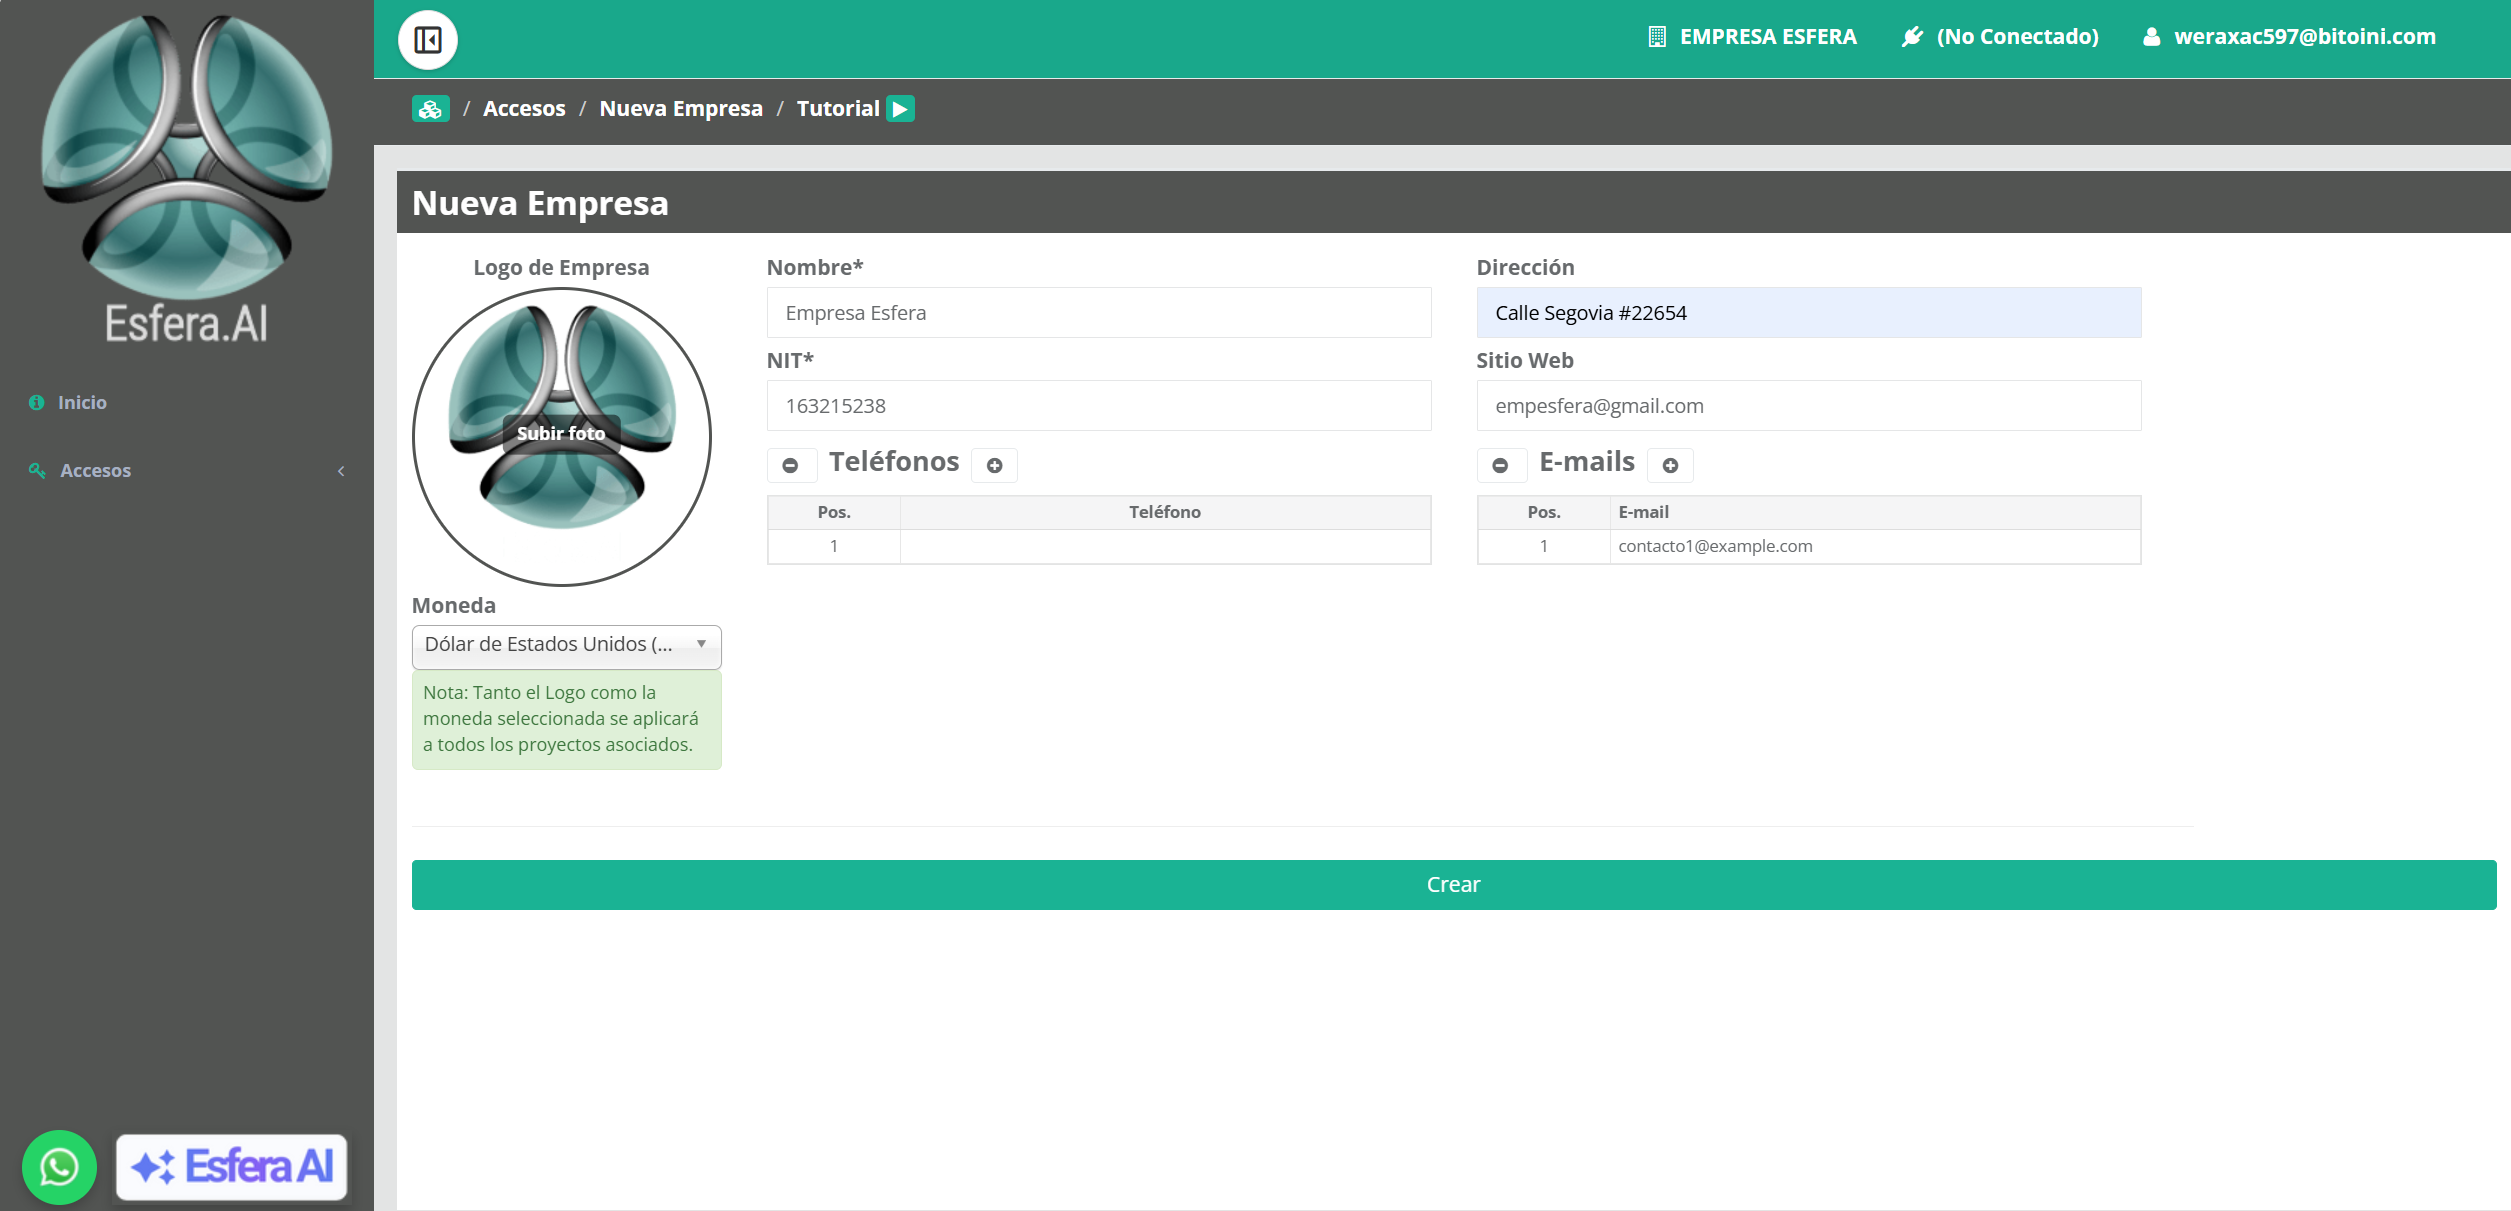Click the empty Teléfono cell in row 1
The height and width of the screenshot is (1211, 2511).
tap(1165, 547)
